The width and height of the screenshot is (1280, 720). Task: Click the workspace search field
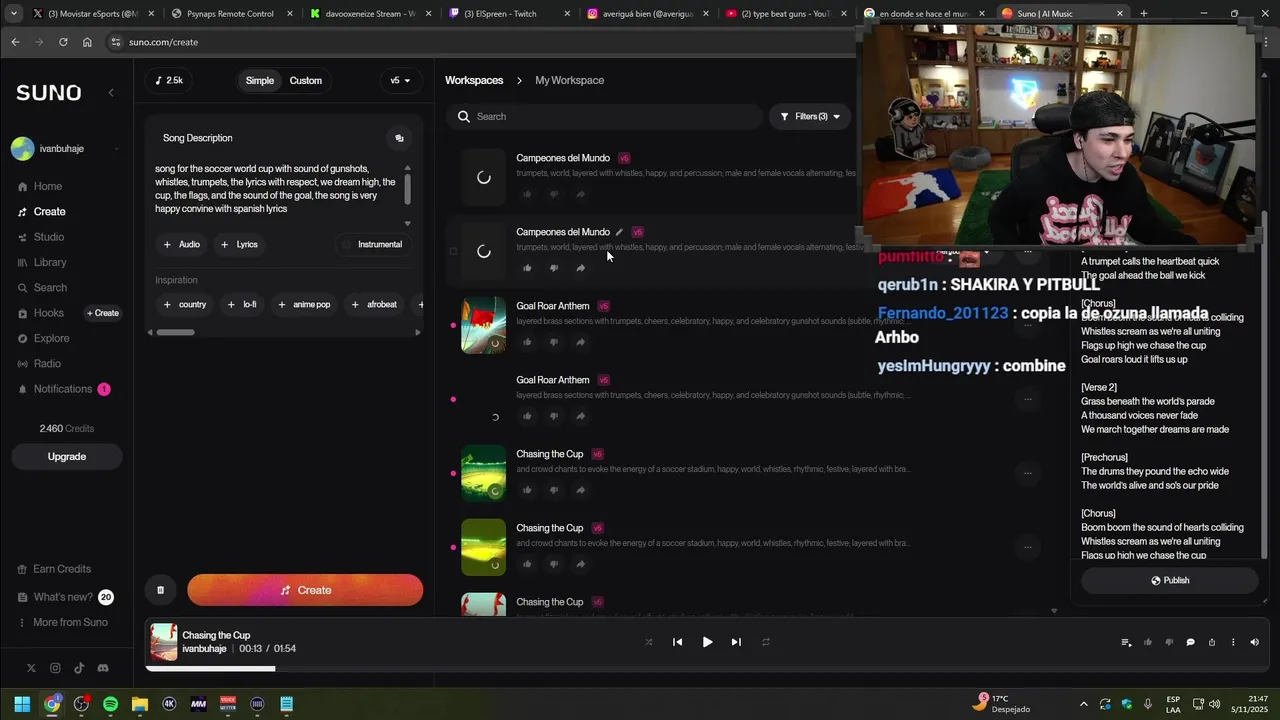[605, 117]
